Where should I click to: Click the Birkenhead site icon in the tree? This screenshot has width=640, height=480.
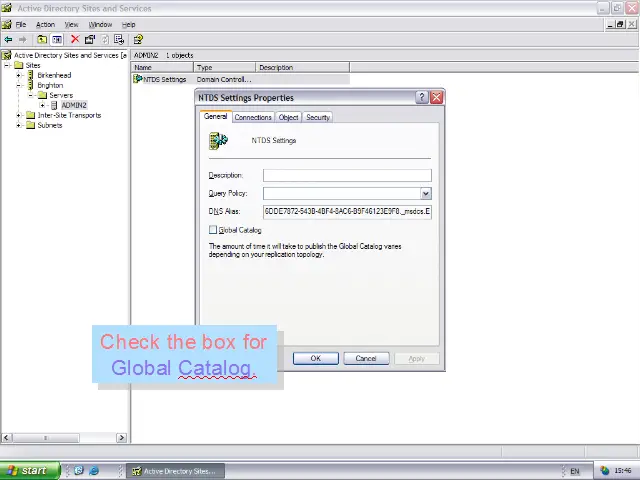[x=30, y=75]
